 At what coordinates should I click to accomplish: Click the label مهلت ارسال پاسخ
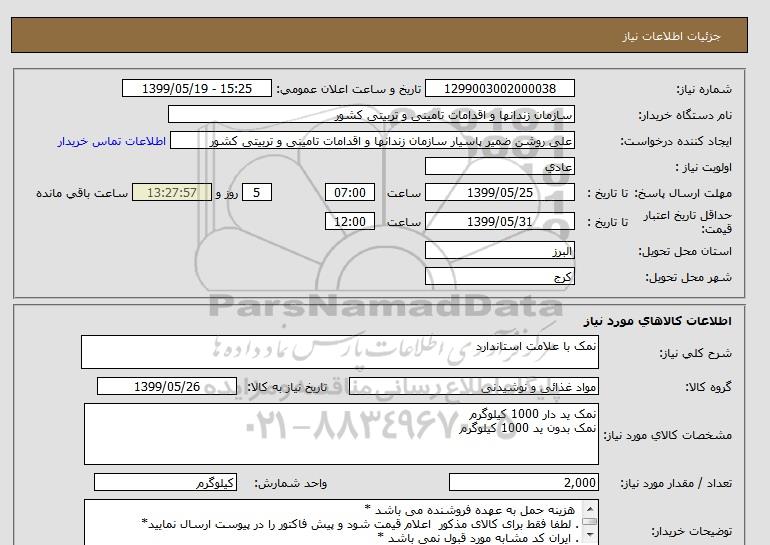(683, 193)
